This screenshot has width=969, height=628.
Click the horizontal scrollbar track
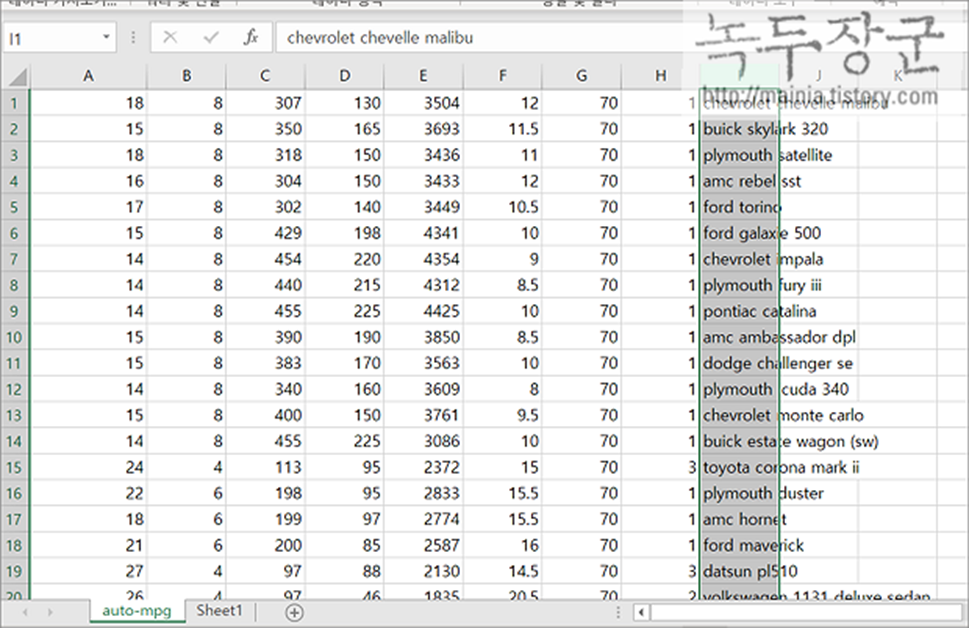(x=805, y=613)
